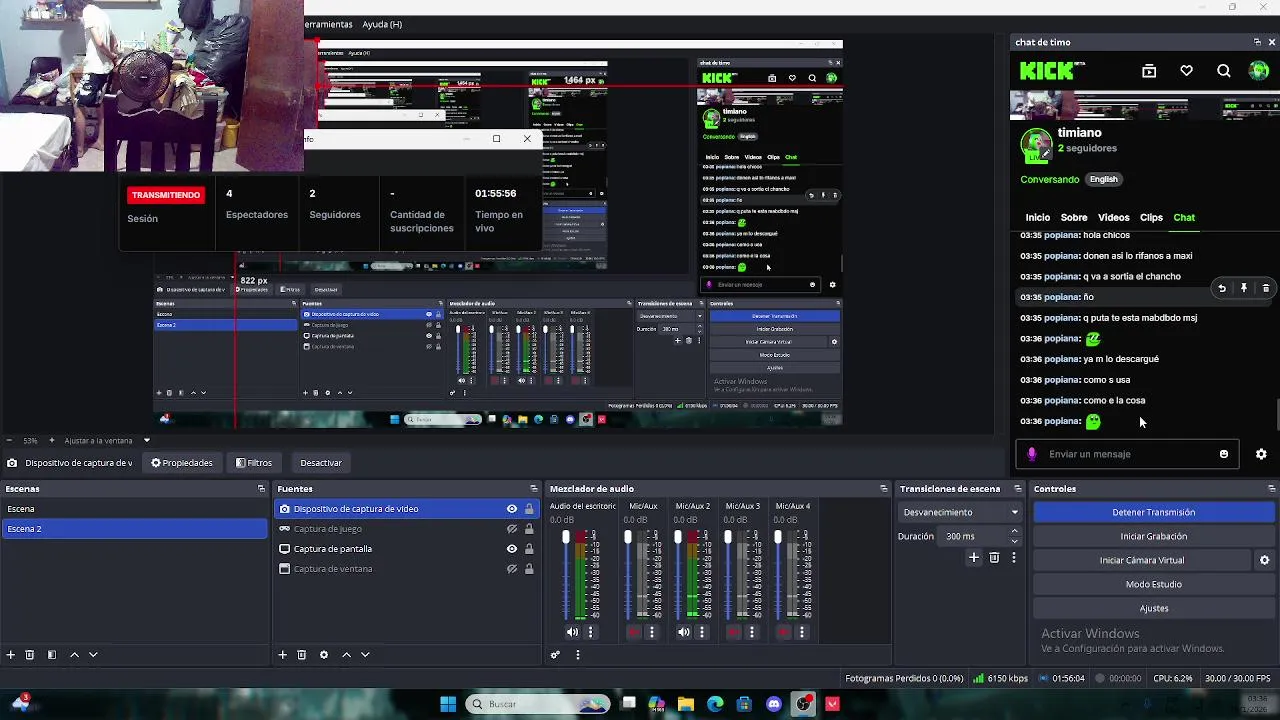This screenshot has height=720, width=1280.
Task: Open Kick browse icon next to heart
Action: [x=1149, y=71]
